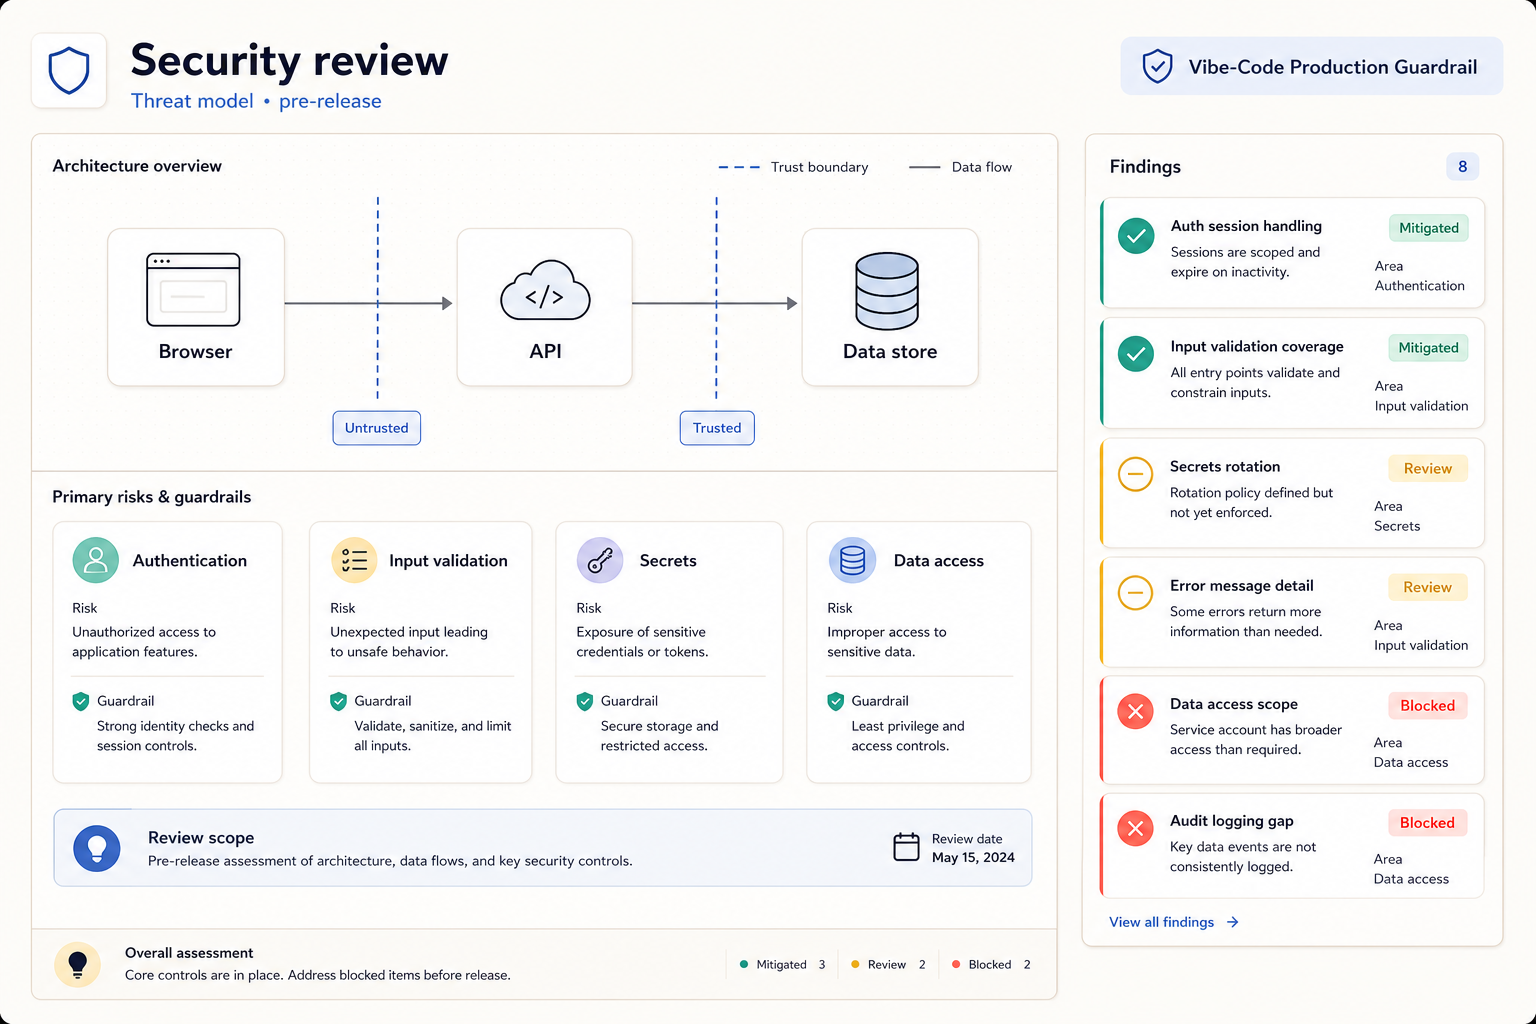1536x1024 pixels.
Task: Click the Data store database icon
Action: [887, 291]
